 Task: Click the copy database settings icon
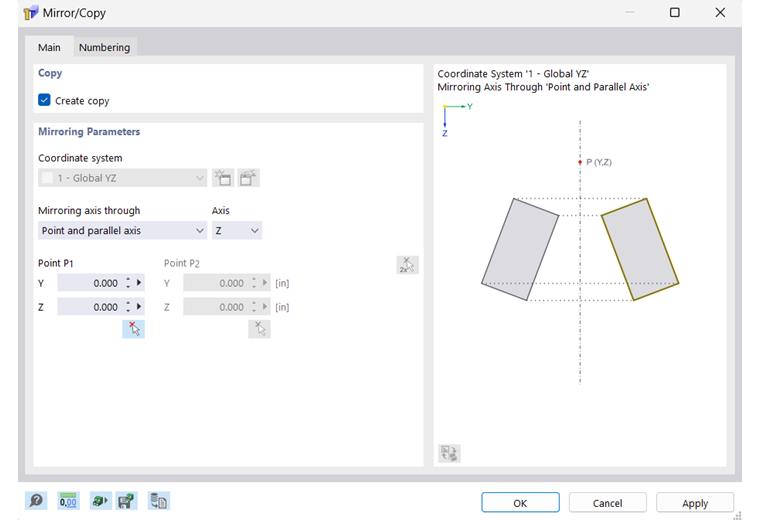pyautogui.click(x=158, y=501)
